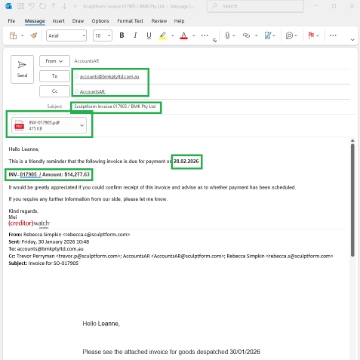
Task: Click in the title bar Search box
Action: click(255, 6)
